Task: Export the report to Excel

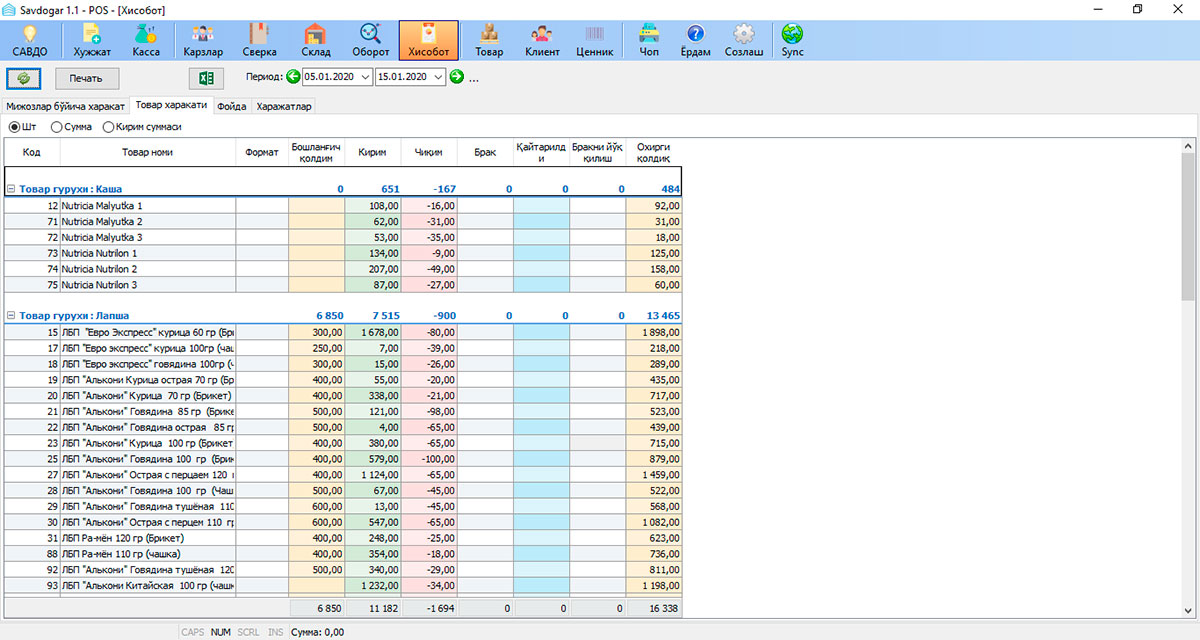Action: 206,77
